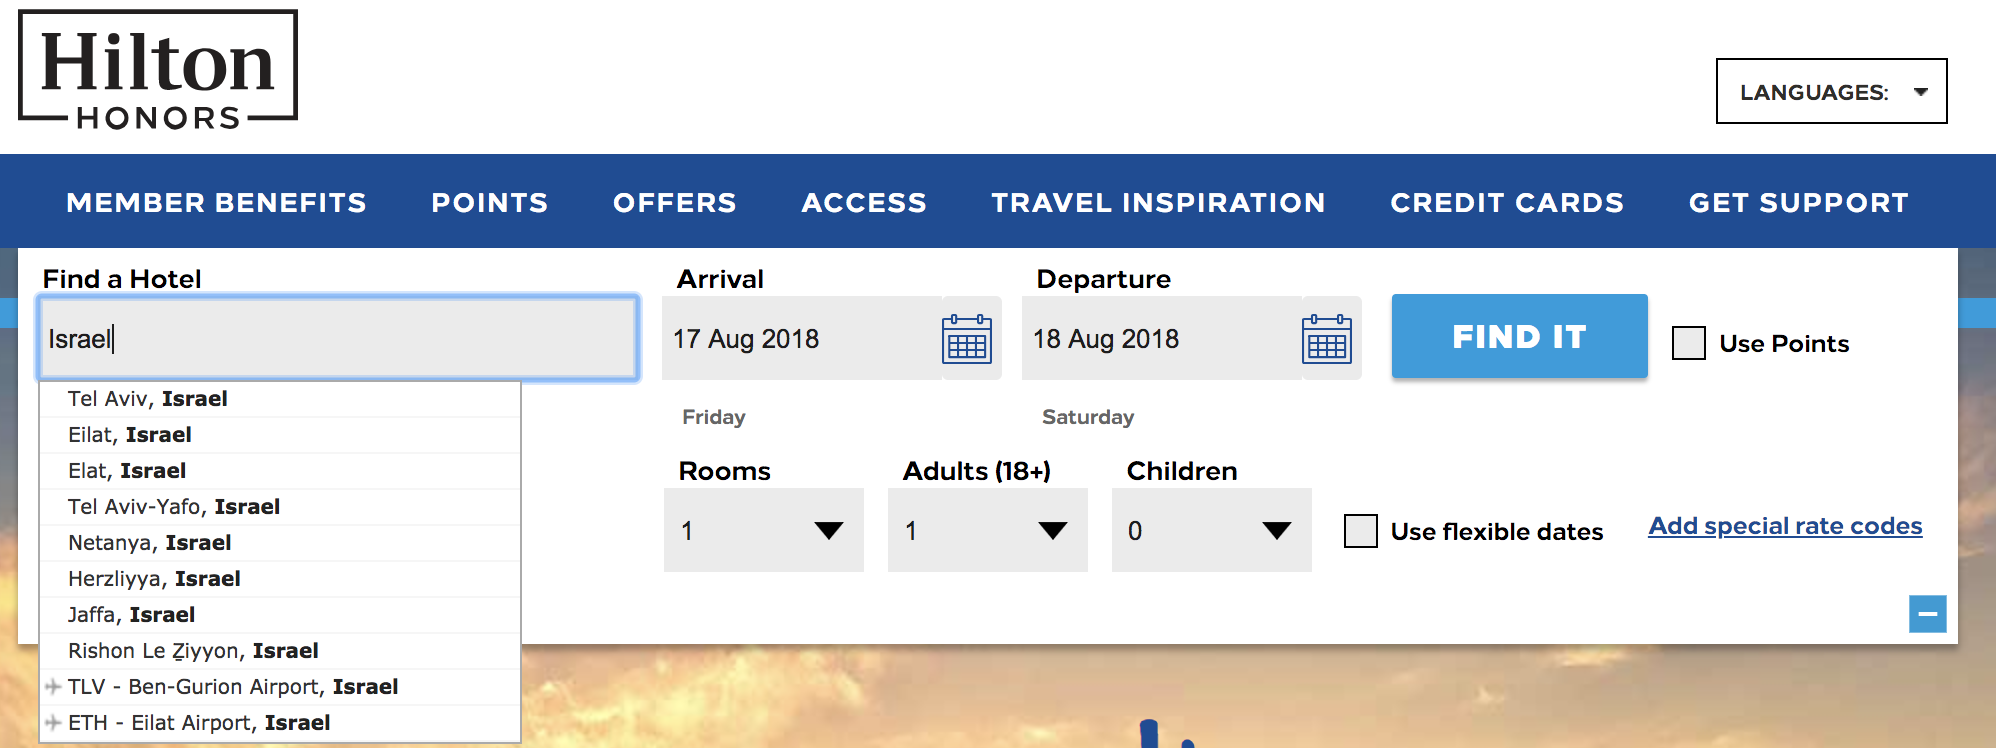The image size is (1996, 748).
Task: Open the Member Benefits menu
Action: click(x=216, y=202)
